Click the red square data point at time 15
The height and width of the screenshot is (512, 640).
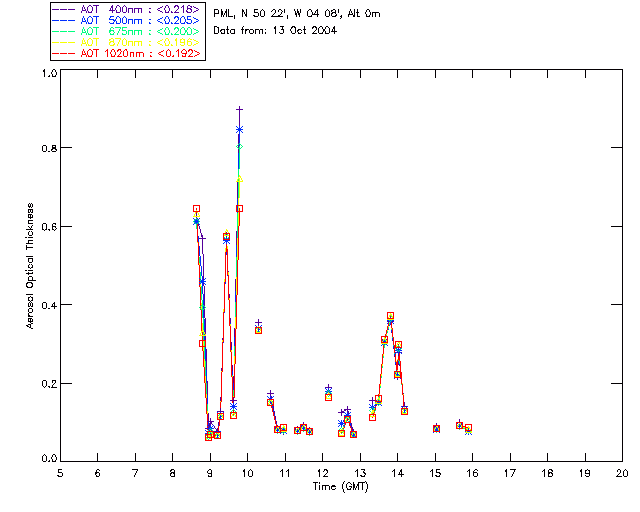pyautogui.click(x=436, y=429)
